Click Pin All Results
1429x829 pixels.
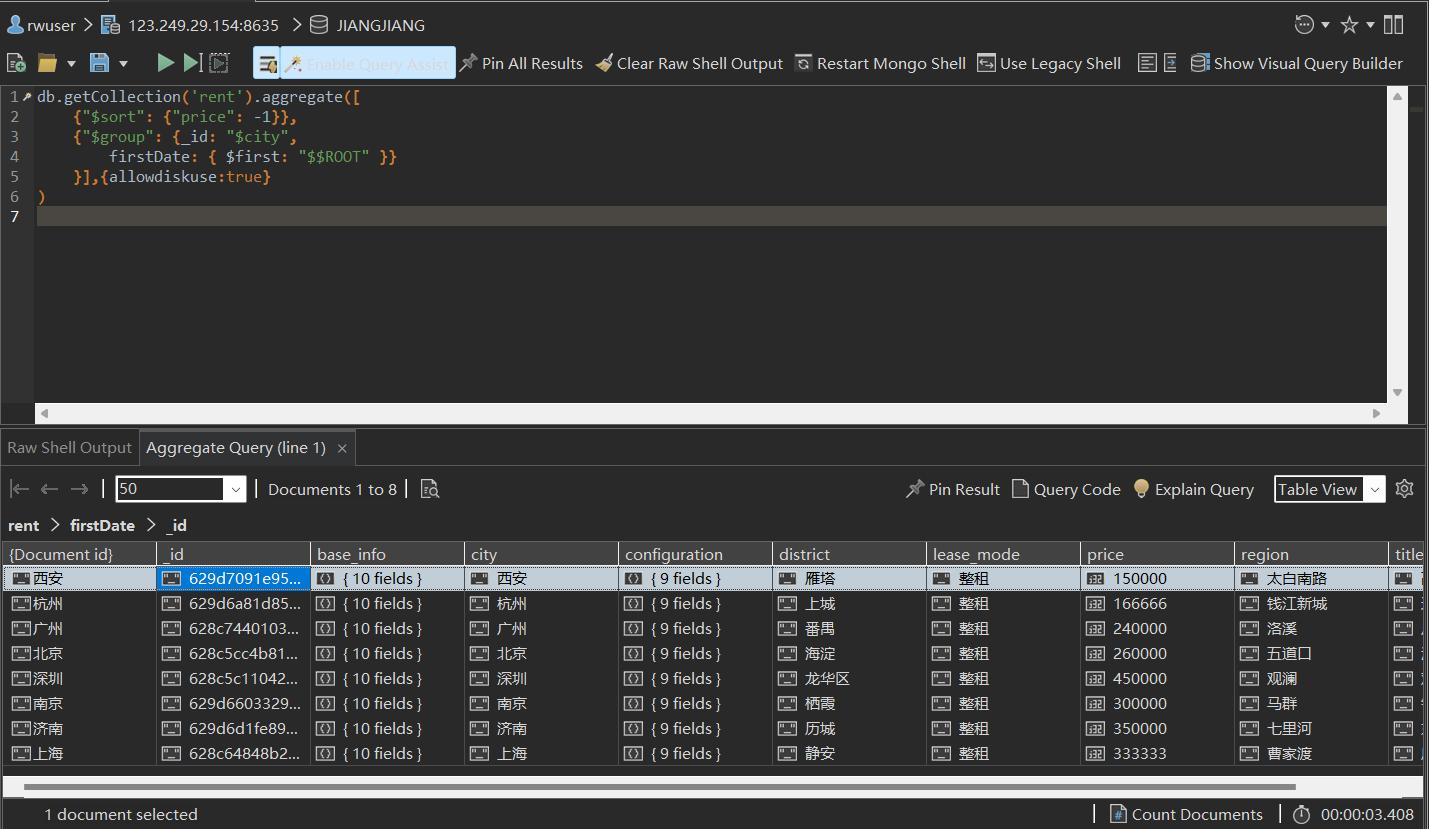pos(520,63)
